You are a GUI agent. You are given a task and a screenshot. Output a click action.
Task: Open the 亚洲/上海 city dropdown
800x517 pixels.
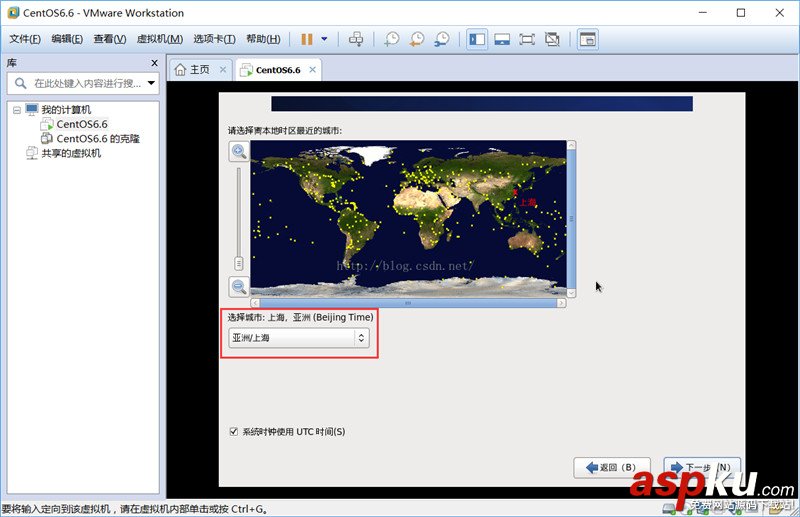[298, 338]
